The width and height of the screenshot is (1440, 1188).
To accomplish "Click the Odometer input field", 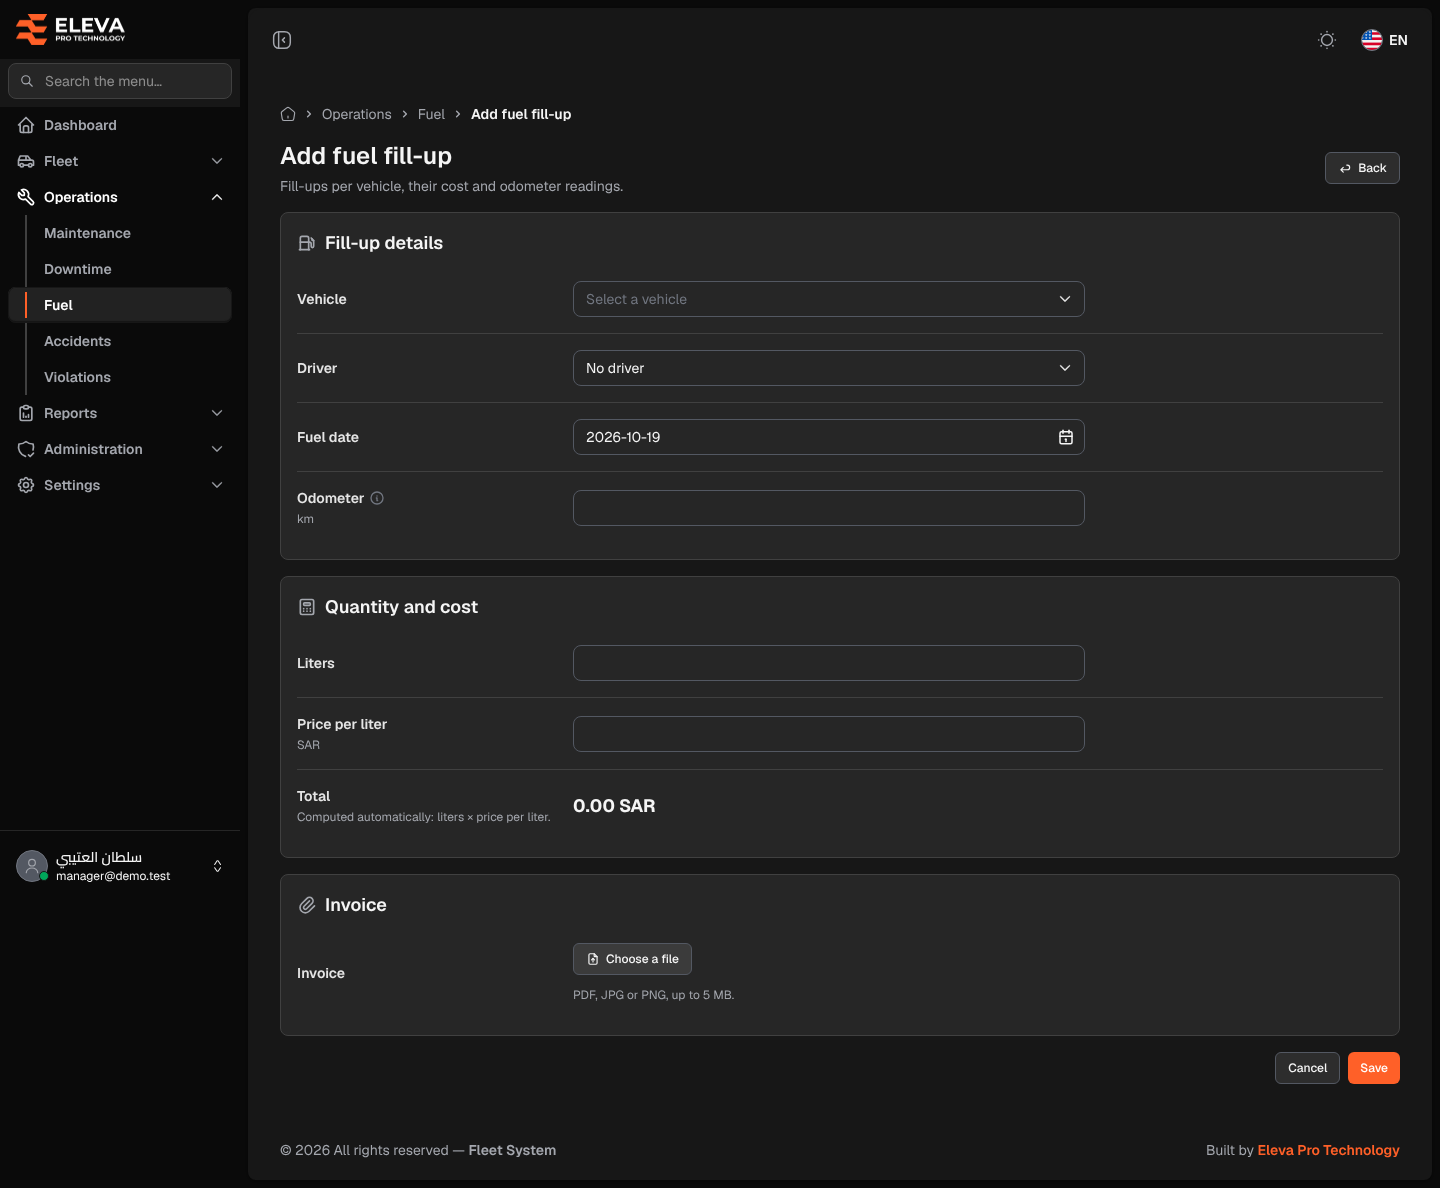I will 828,508.
